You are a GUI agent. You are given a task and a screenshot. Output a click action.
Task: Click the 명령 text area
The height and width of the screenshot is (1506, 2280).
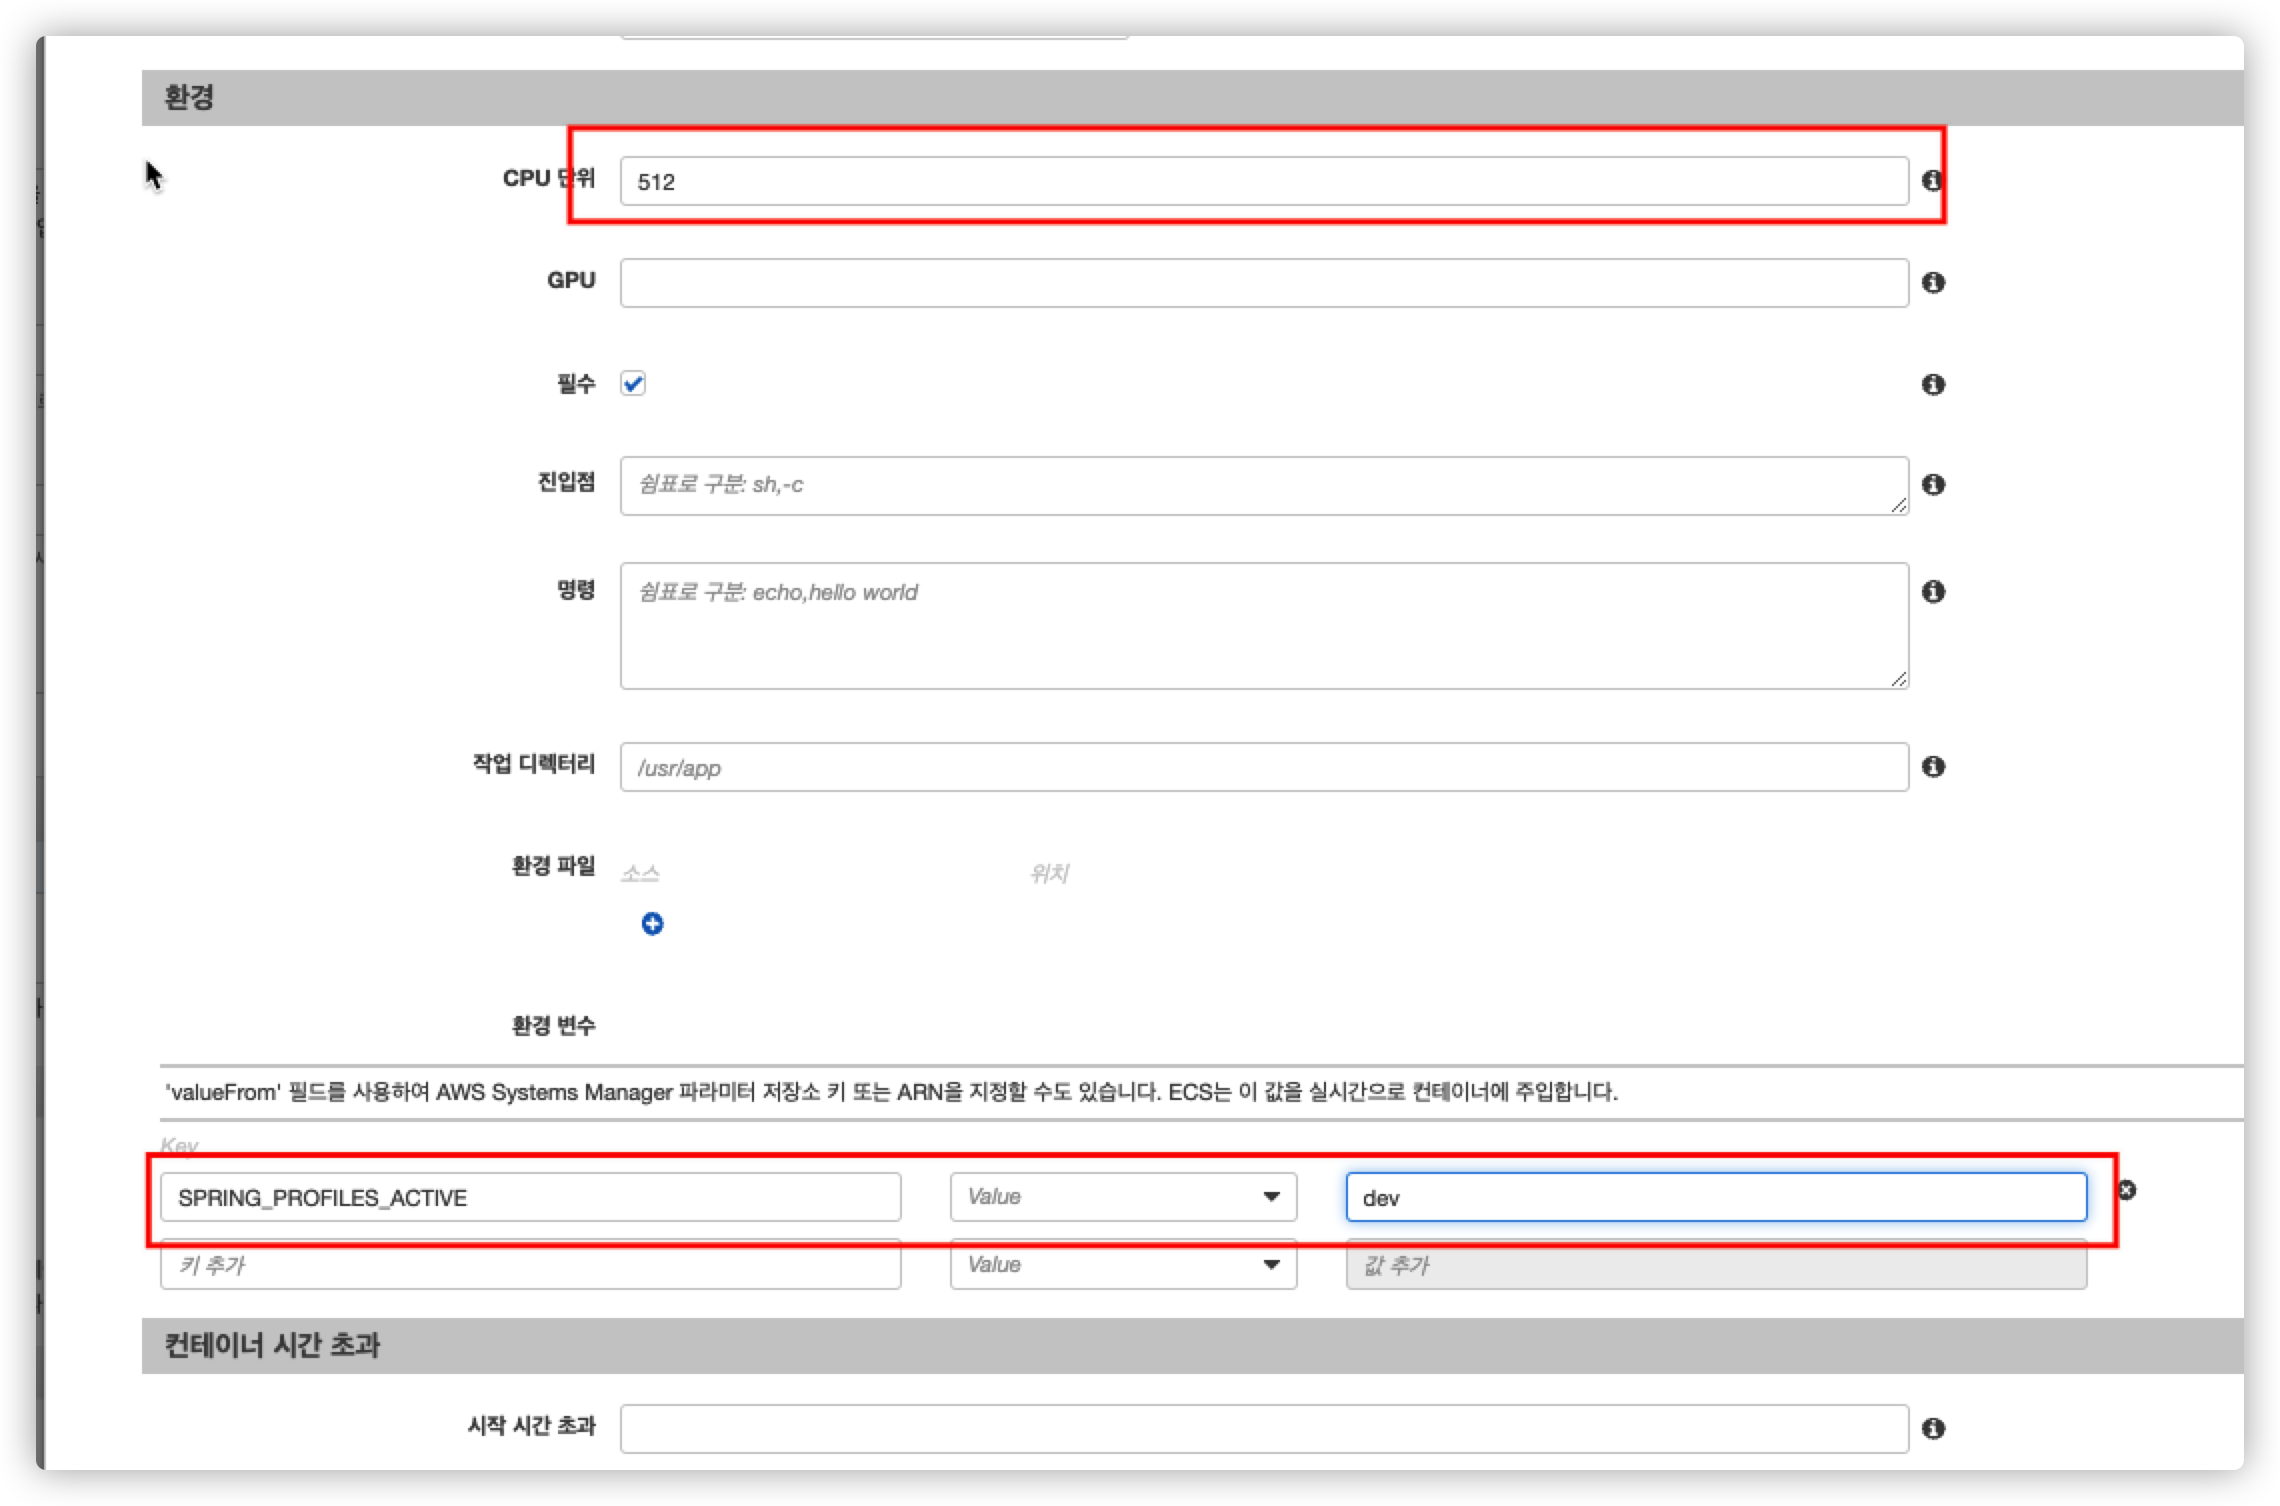coord(1263,626)
